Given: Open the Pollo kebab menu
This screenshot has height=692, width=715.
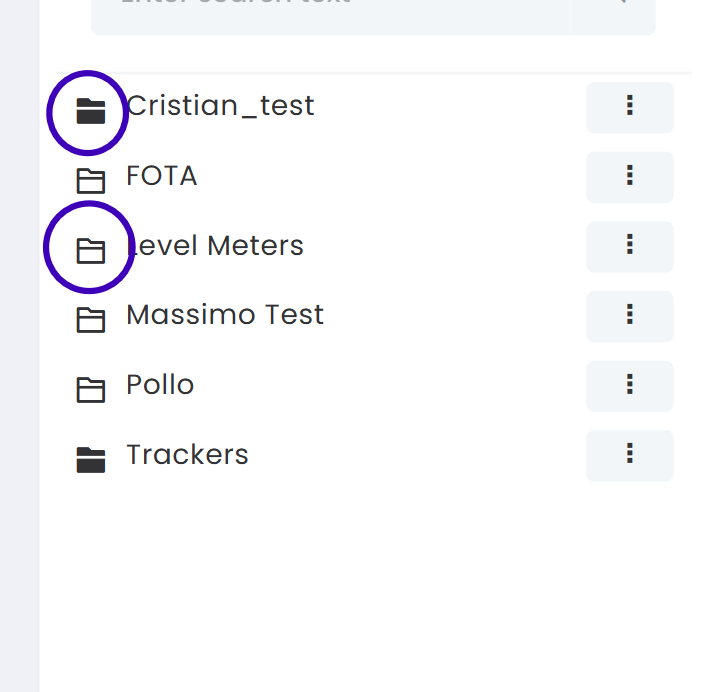Looking at the screenshot, I should [629, 385].
